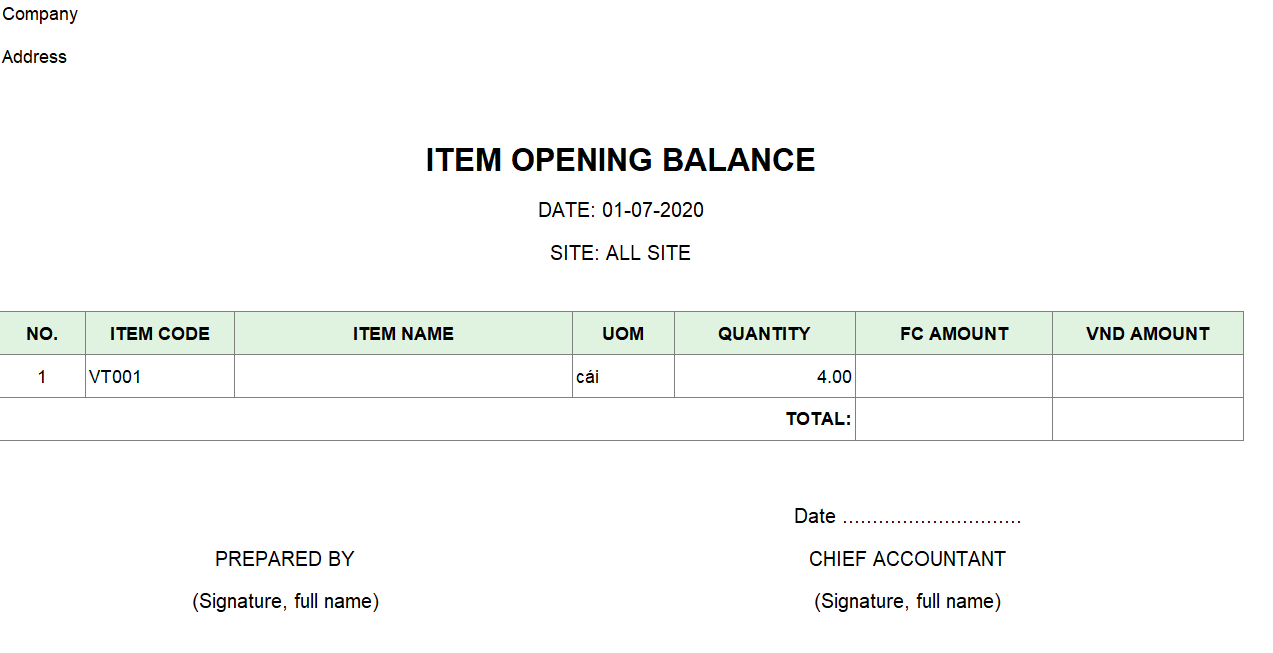Select the QUANTITY column header
The width and height of the screenshot is (1273, 653).
(x=764, y=334)
